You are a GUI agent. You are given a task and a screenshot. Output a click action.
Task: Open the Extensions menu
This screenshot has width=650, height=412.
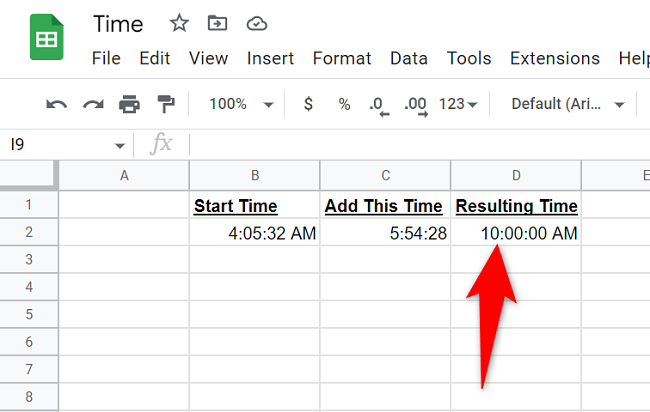pos(555,58)
